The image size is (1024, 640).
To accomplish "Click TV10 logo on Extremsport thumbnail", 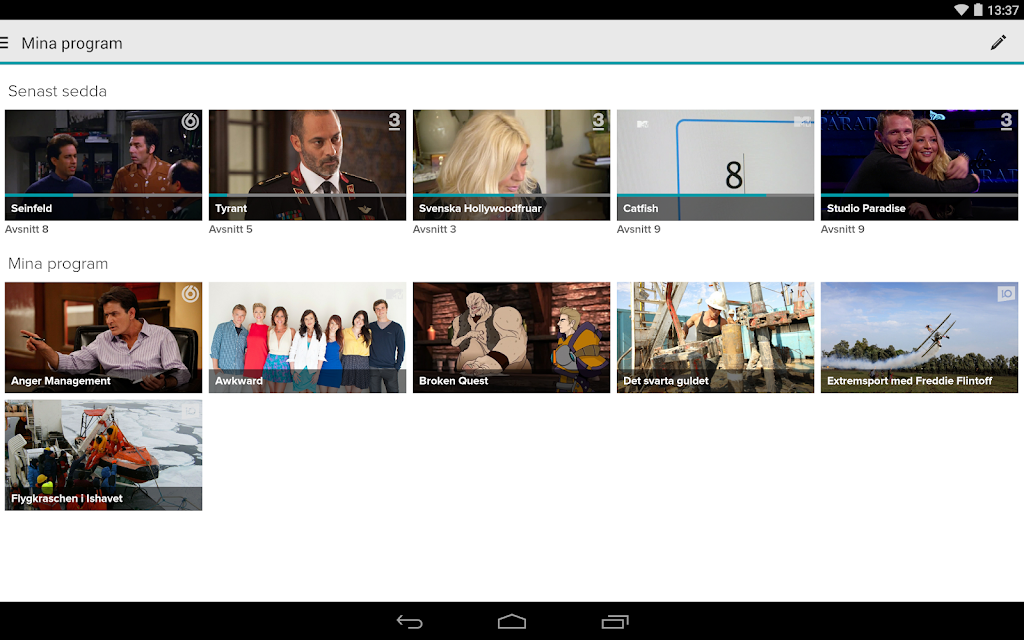I will 1006,294.
